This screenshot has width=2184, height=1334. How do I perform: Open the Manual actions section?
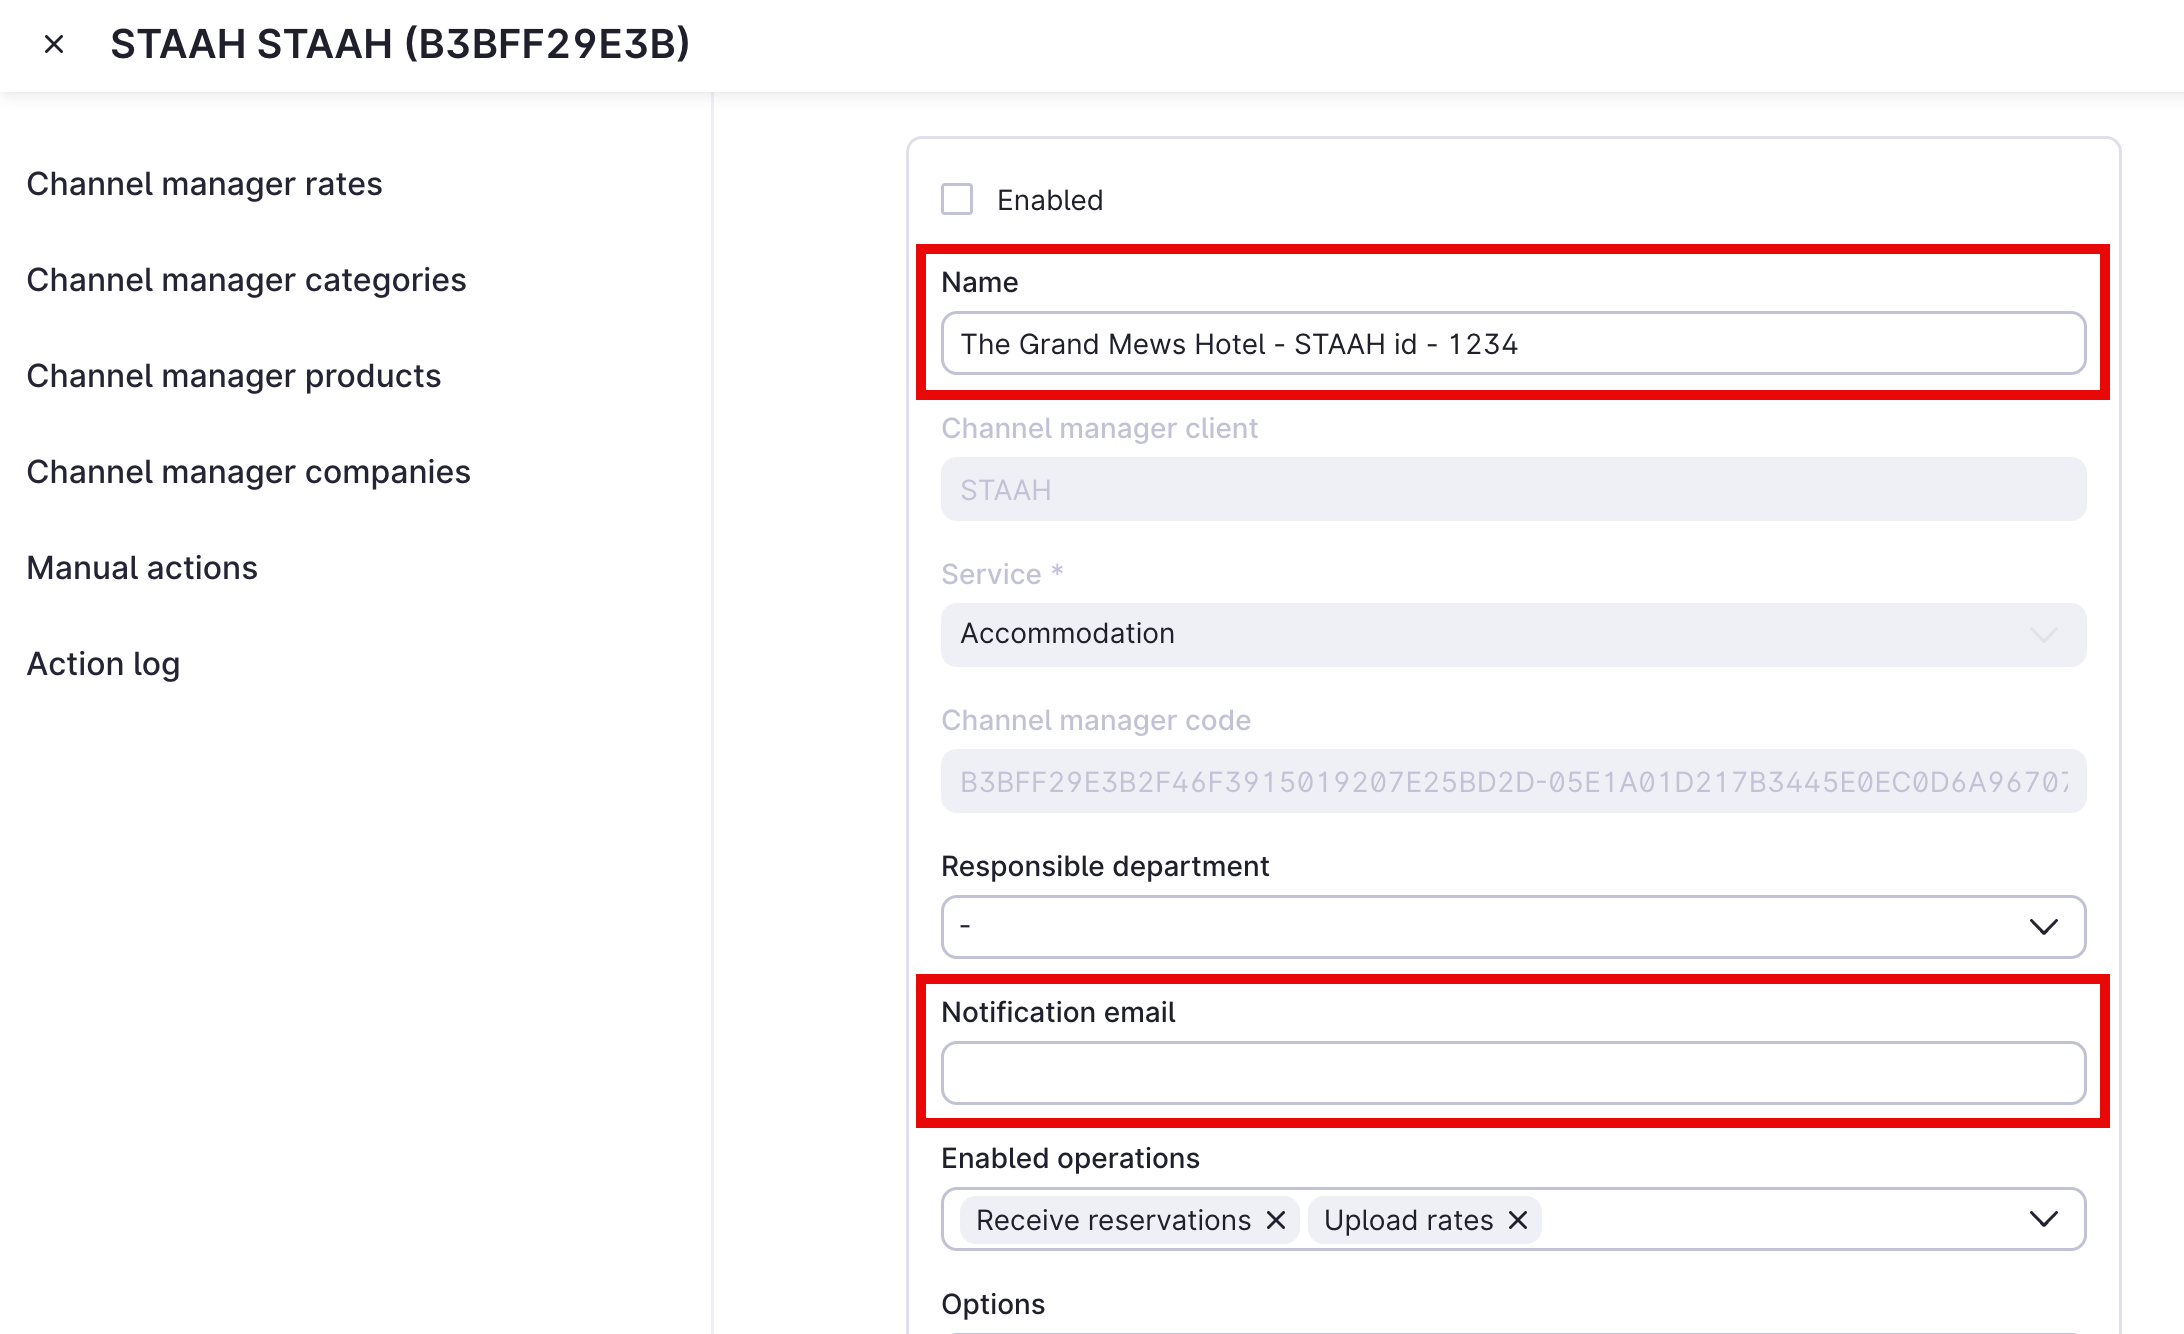(142, 567)
